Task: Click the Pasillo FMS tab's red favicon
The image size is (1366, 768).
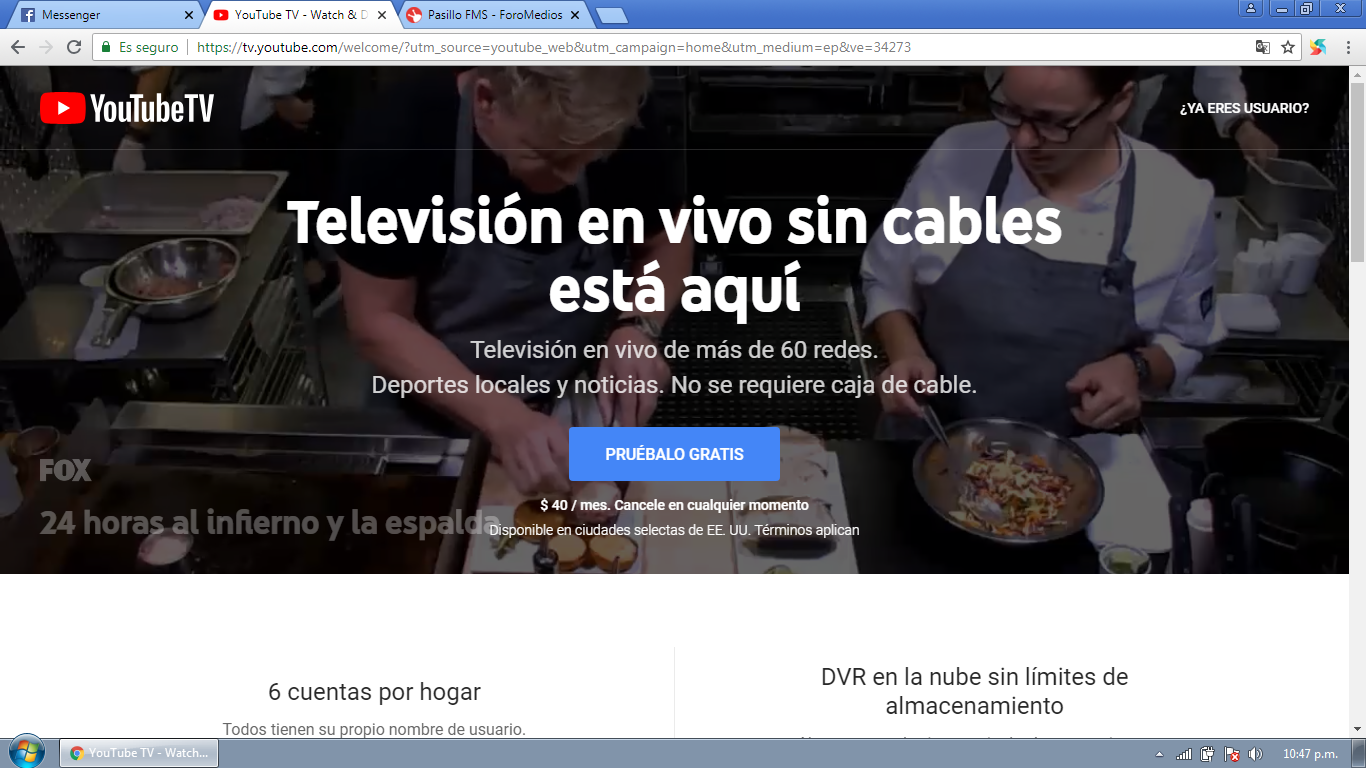Action: coord(413,15)
